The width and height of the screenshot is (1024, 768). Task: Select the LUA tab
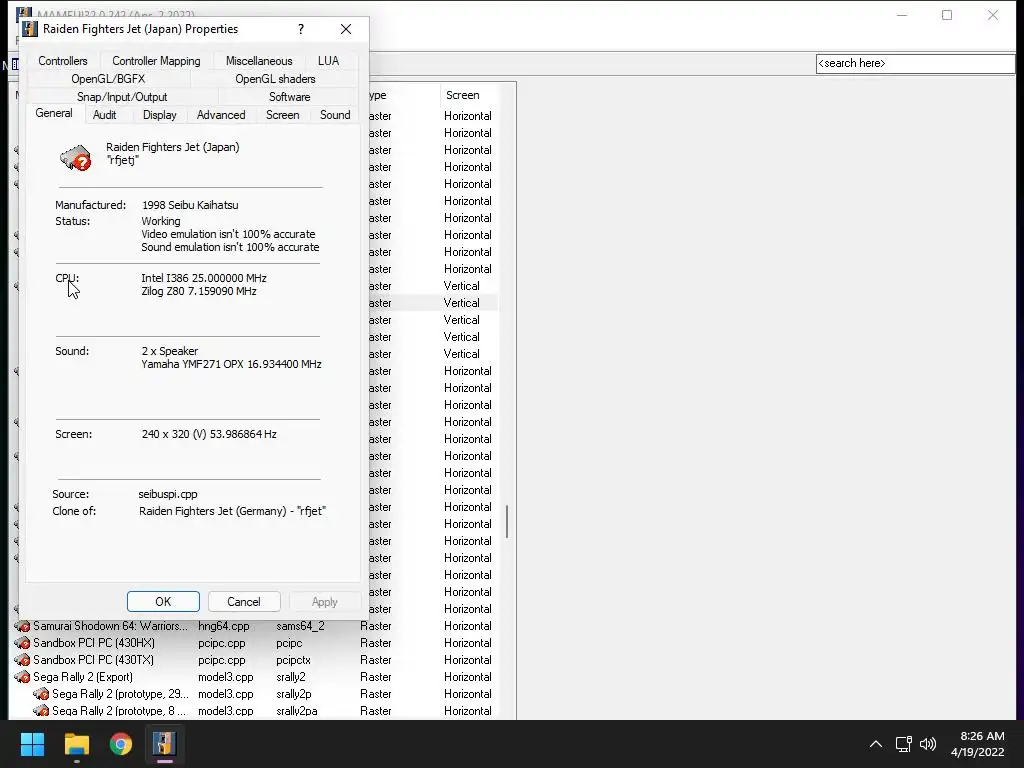click(x=328, y=61)
